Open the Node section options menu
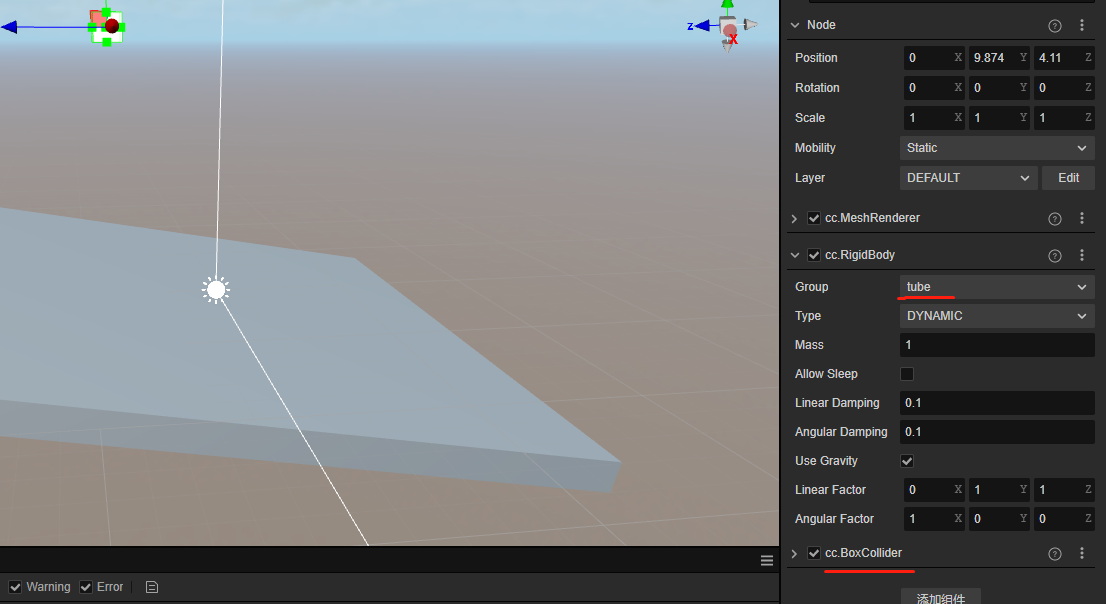 click(1082, 25)
